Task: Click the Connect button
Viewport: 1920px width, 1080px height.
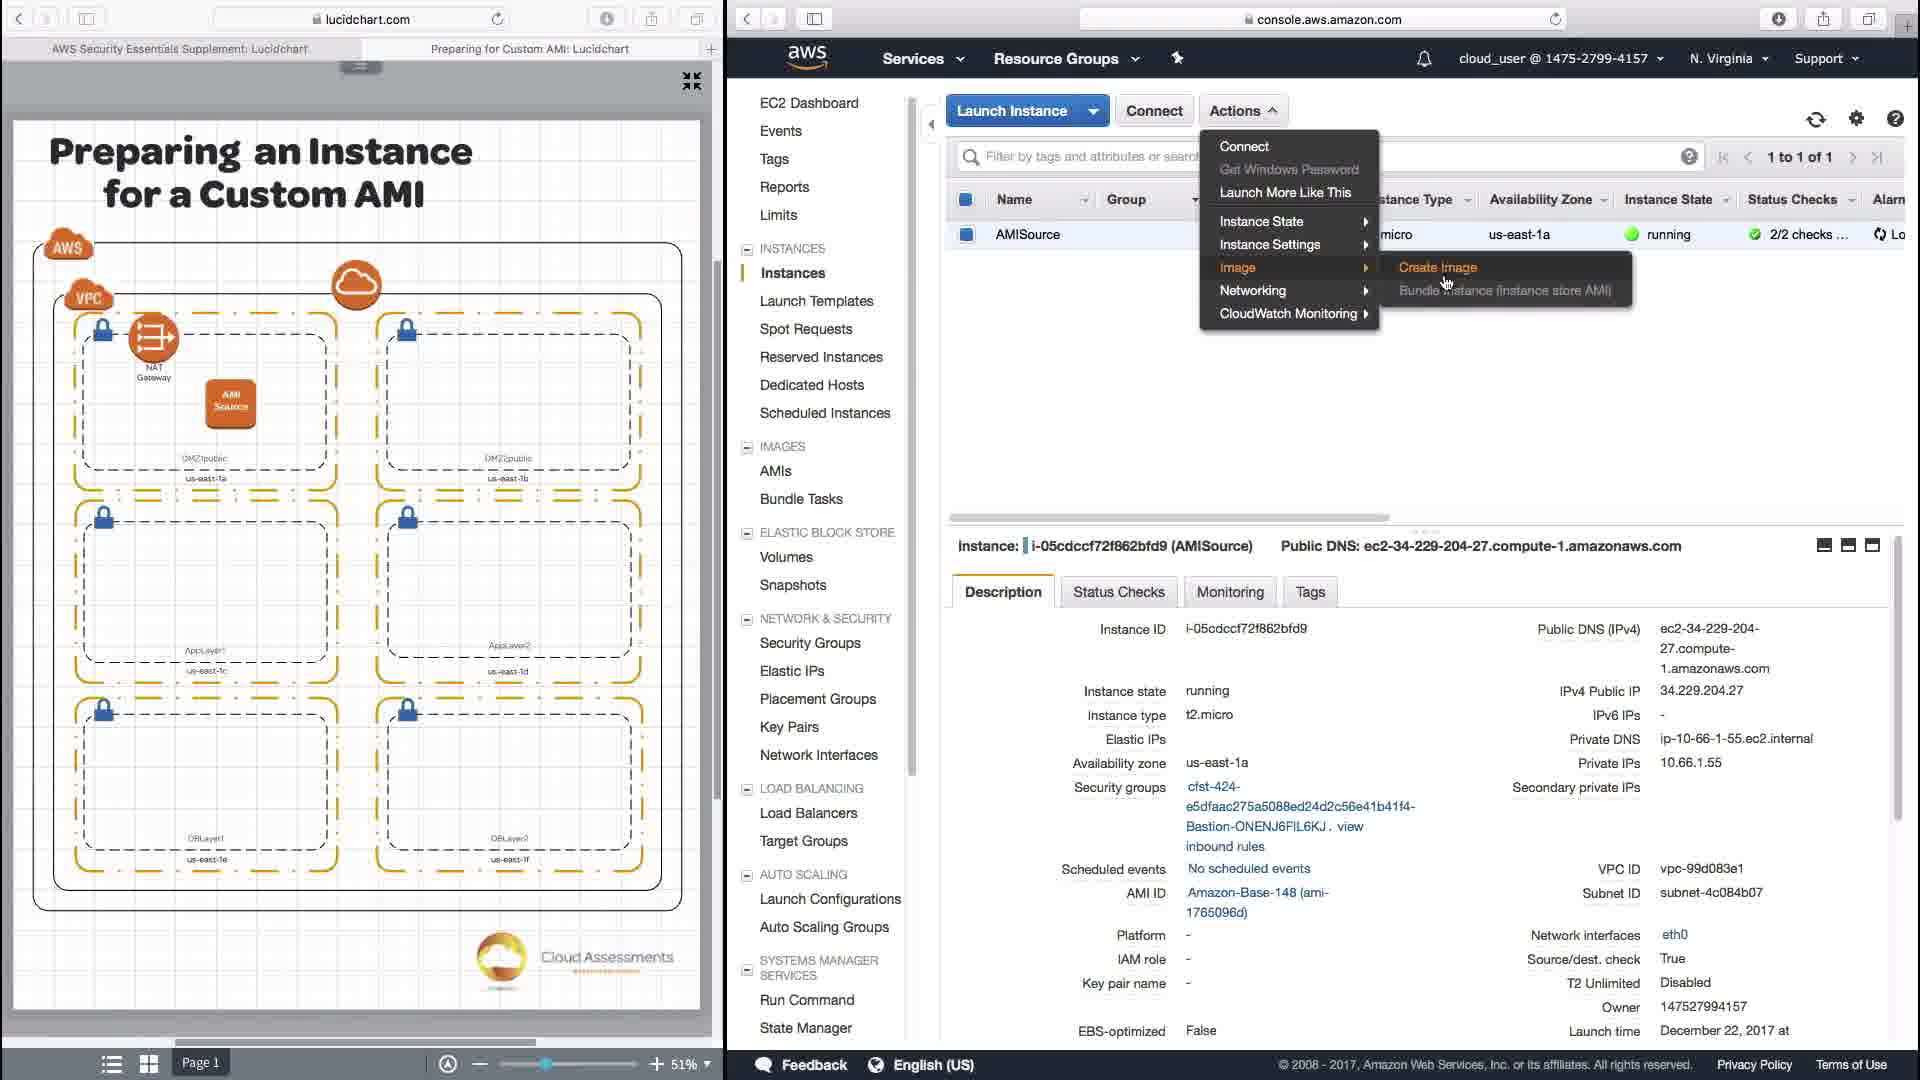Action: click(x=1153, y=111)
